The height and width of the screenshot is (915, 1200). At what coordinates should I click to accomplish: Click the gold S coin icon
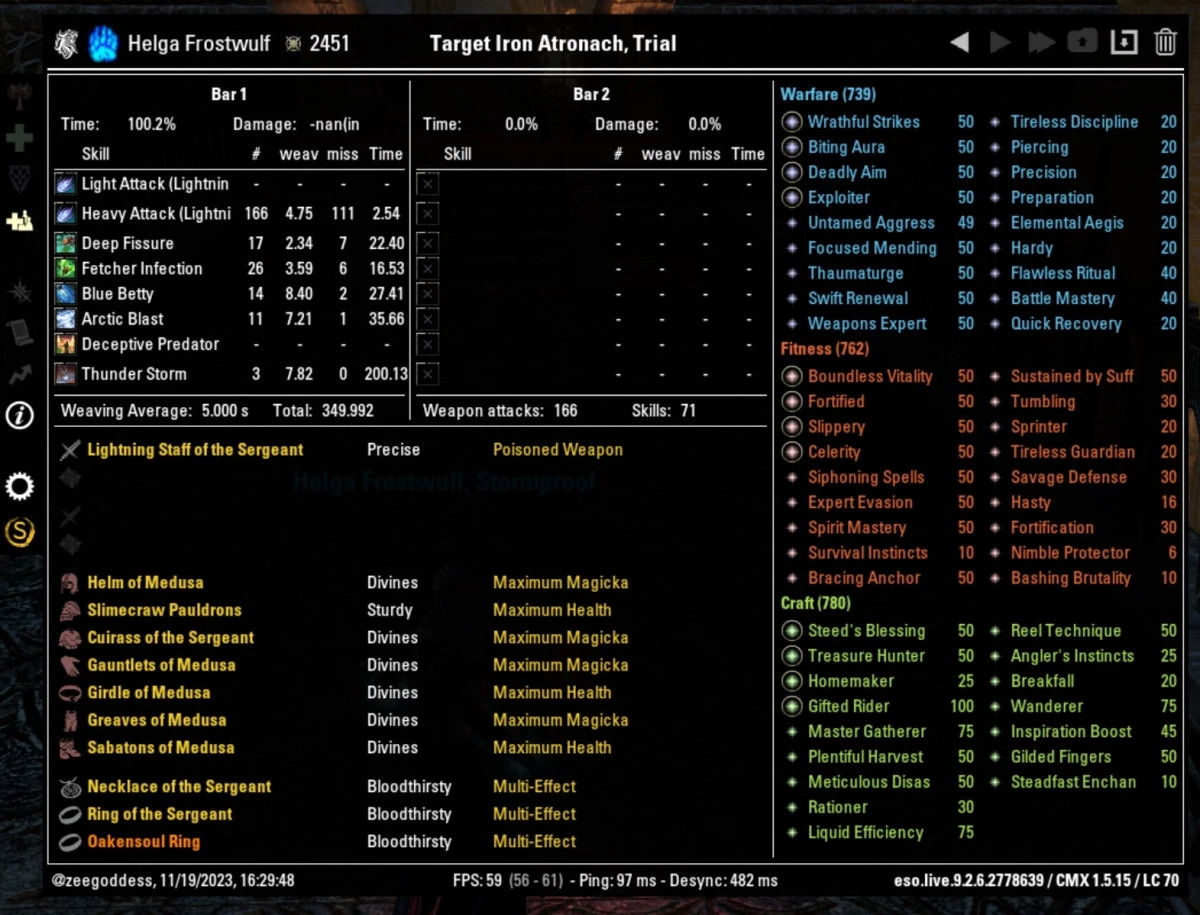20,532
